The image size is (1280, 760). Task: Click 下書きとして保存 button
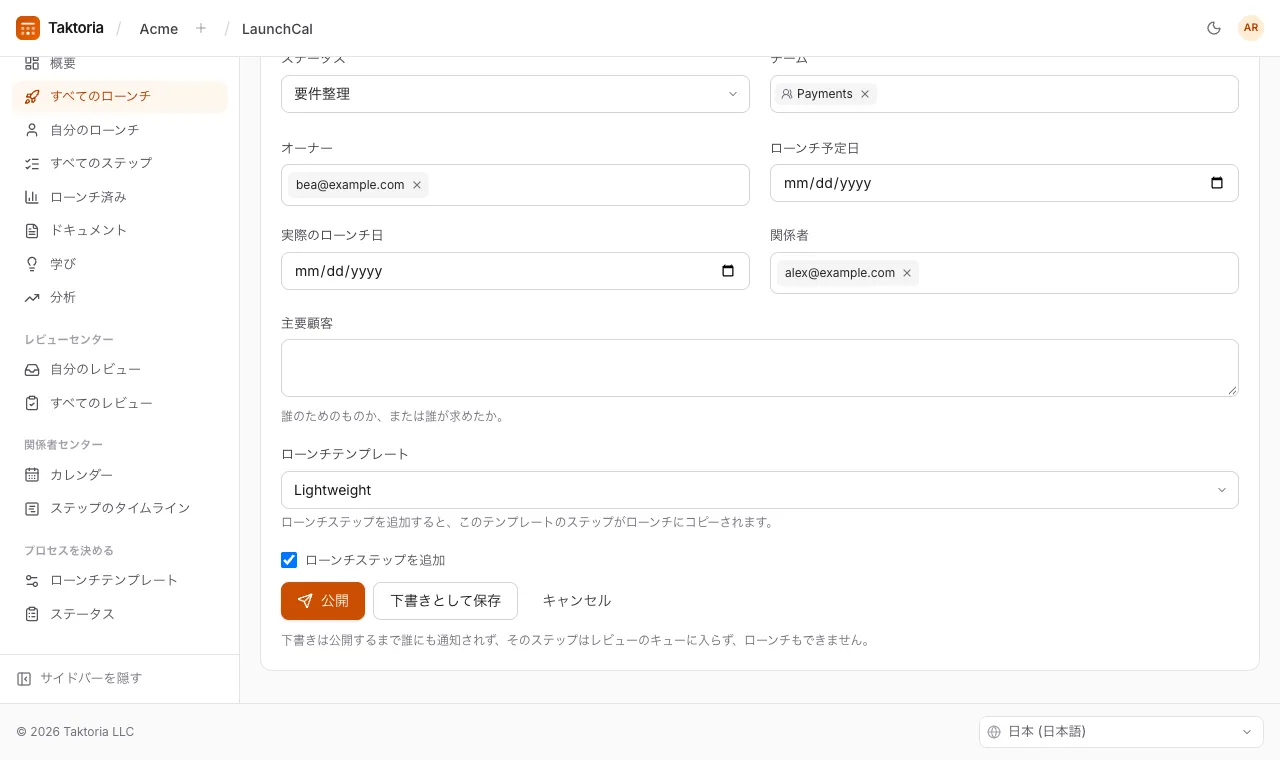[445, 601]
